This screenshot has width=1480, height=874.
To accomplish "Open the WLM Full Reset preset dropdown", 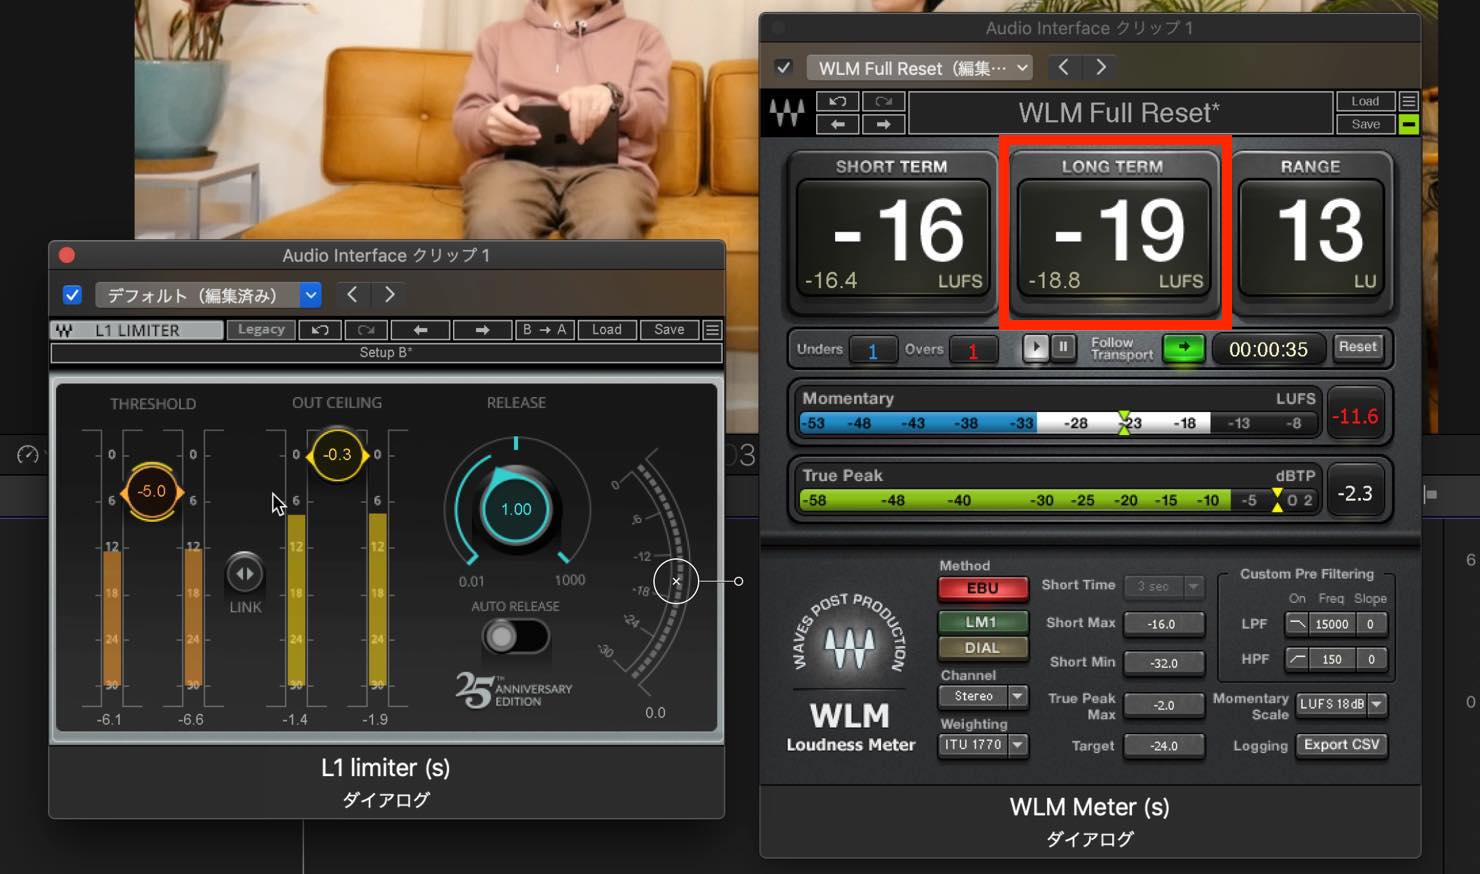I will 919,68.
